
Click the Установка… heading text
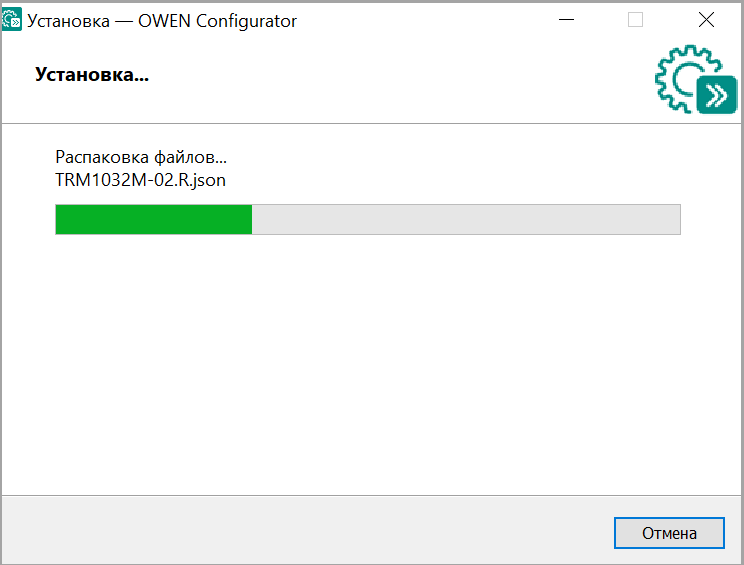pyautogui.click(x=92, y=74)
